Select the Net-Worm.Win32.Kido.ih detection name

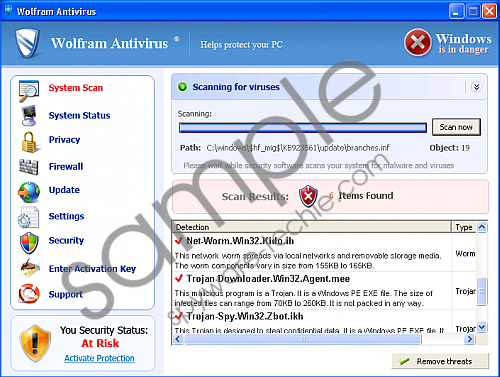pyautogui.click(x=240, y=241)
